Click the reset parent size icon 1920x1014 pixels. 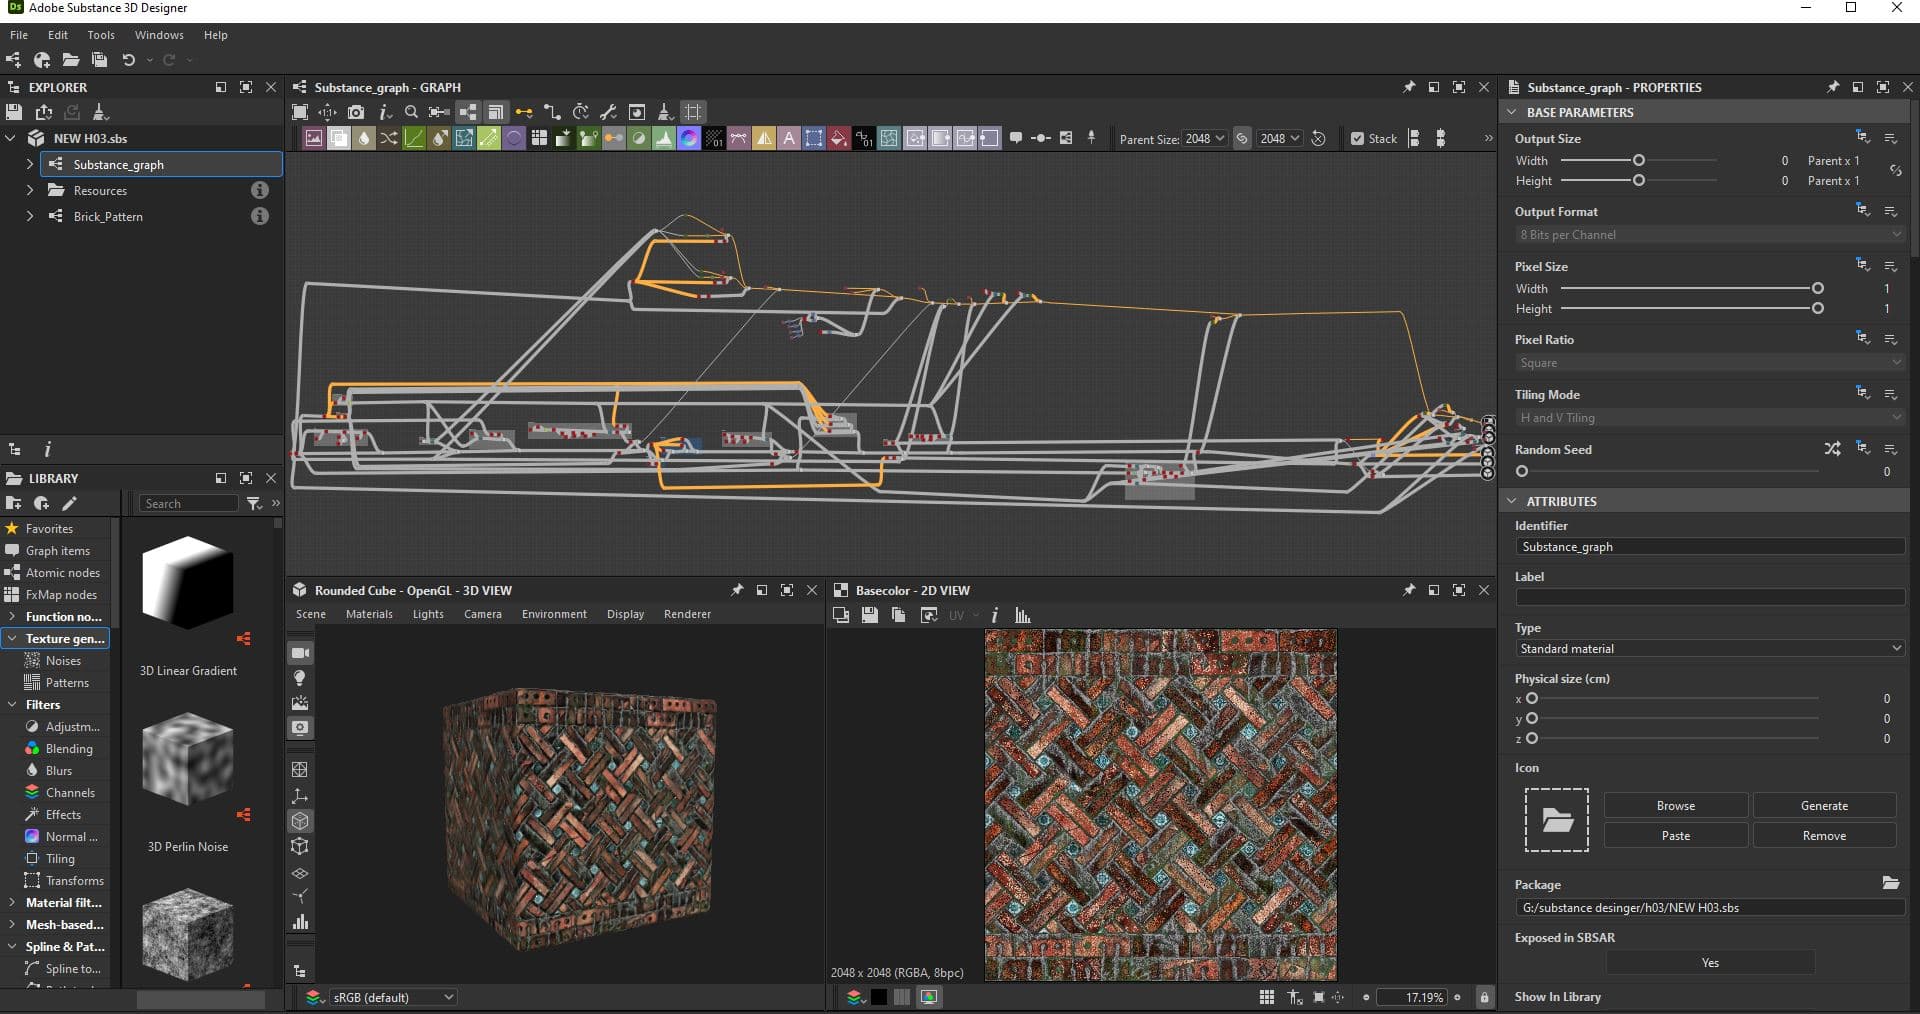pyautogui.click(x=1319, y=139)
